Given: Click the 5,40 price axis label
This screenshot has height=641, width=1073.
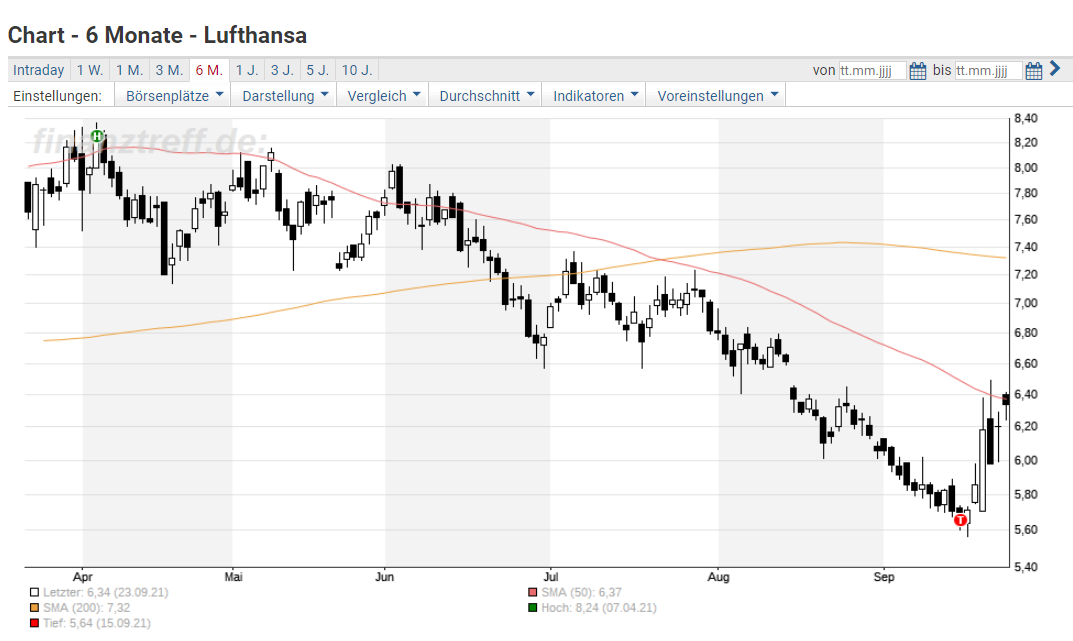Looking at the screenshot, I should (1026, 567).
